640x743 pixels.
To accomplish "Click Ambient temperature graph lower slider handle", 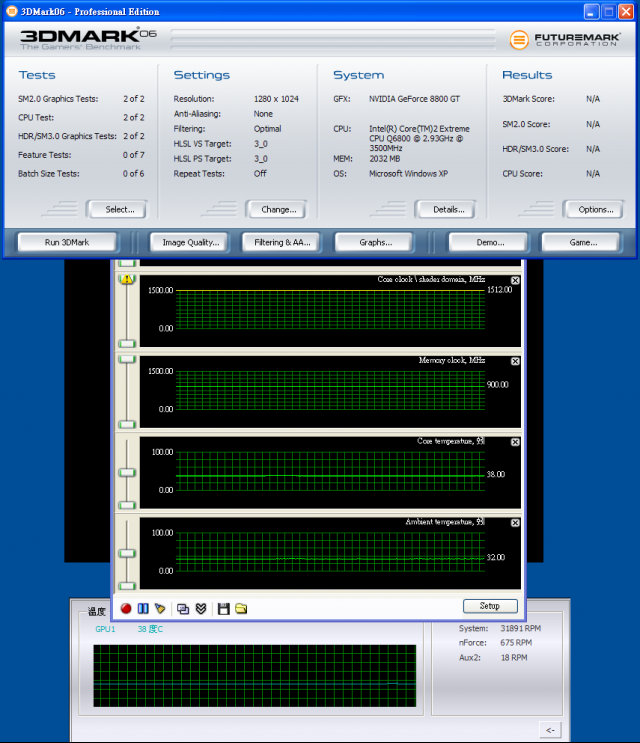I will click(127, 586).
